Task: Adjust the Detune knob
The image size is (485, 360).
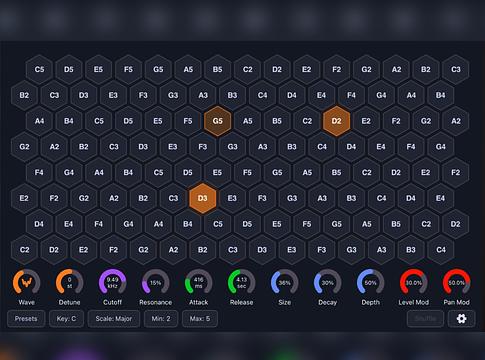Action: 69,283
